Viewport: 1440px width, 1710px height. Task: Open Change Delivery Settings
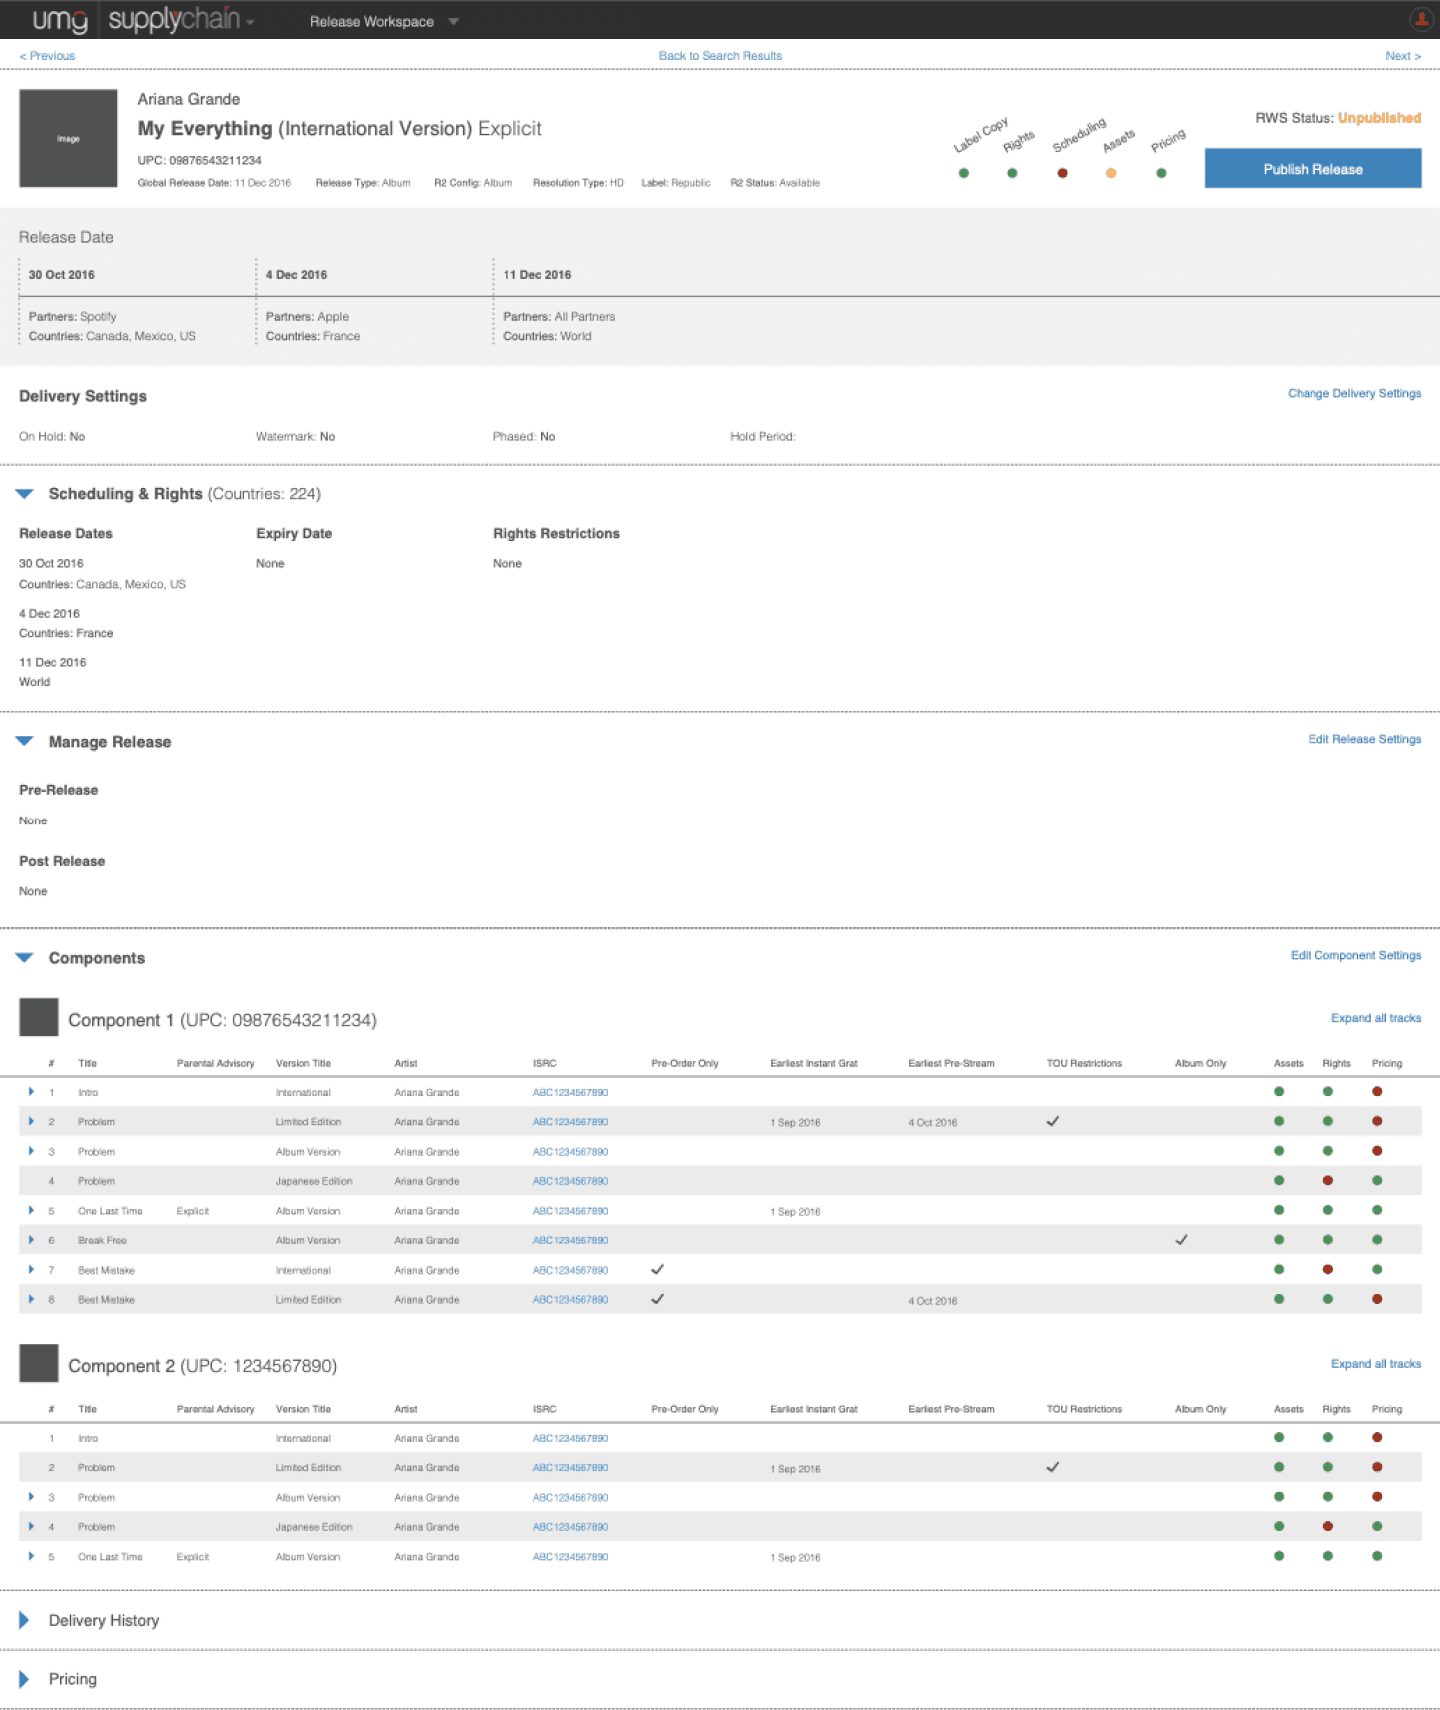(1354, 393)
